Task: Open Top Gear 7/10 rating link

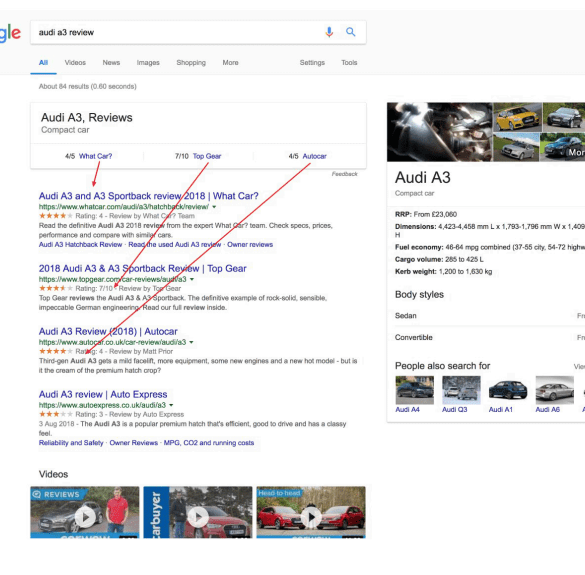Action: point(207,156)
